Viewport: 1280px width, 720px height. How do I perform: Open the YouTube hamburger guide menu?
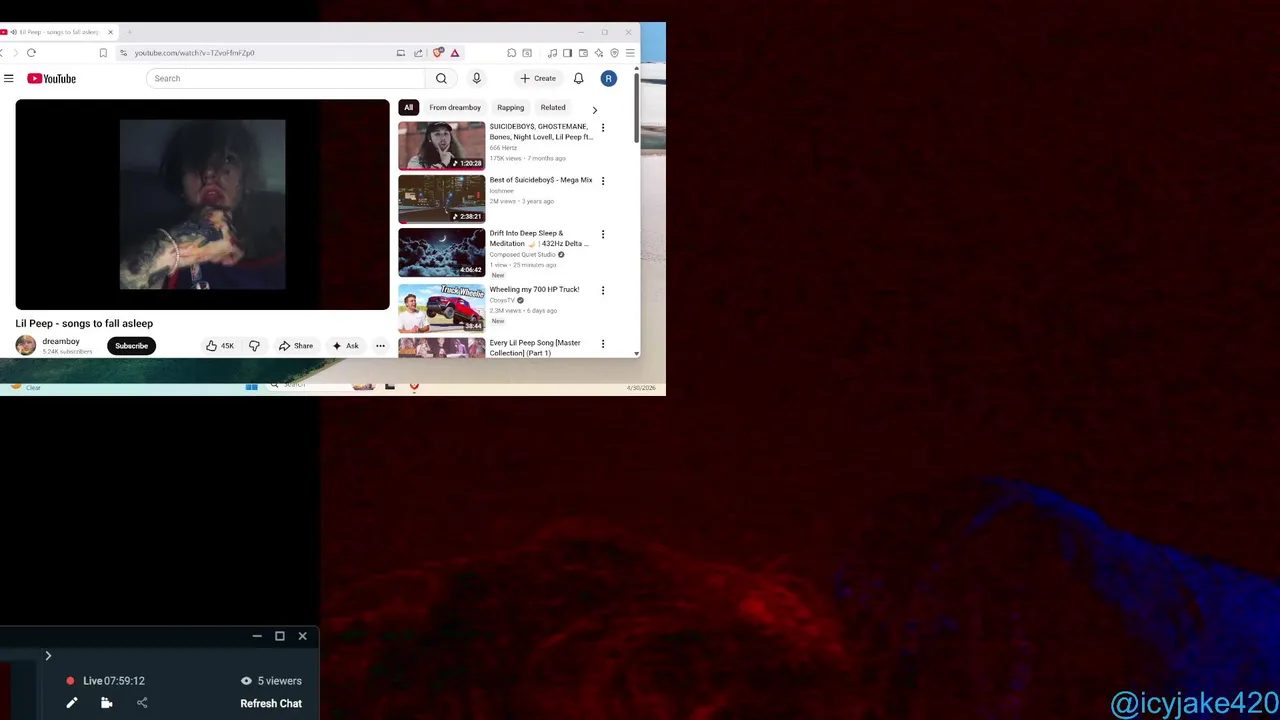click(8, 78)
